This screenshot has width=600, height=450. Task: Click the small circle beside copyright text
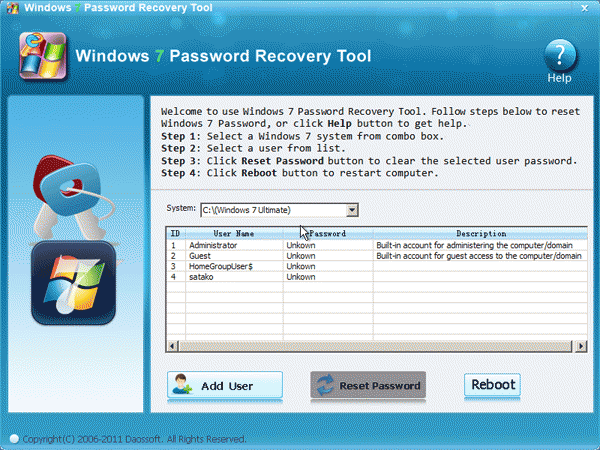14,439
